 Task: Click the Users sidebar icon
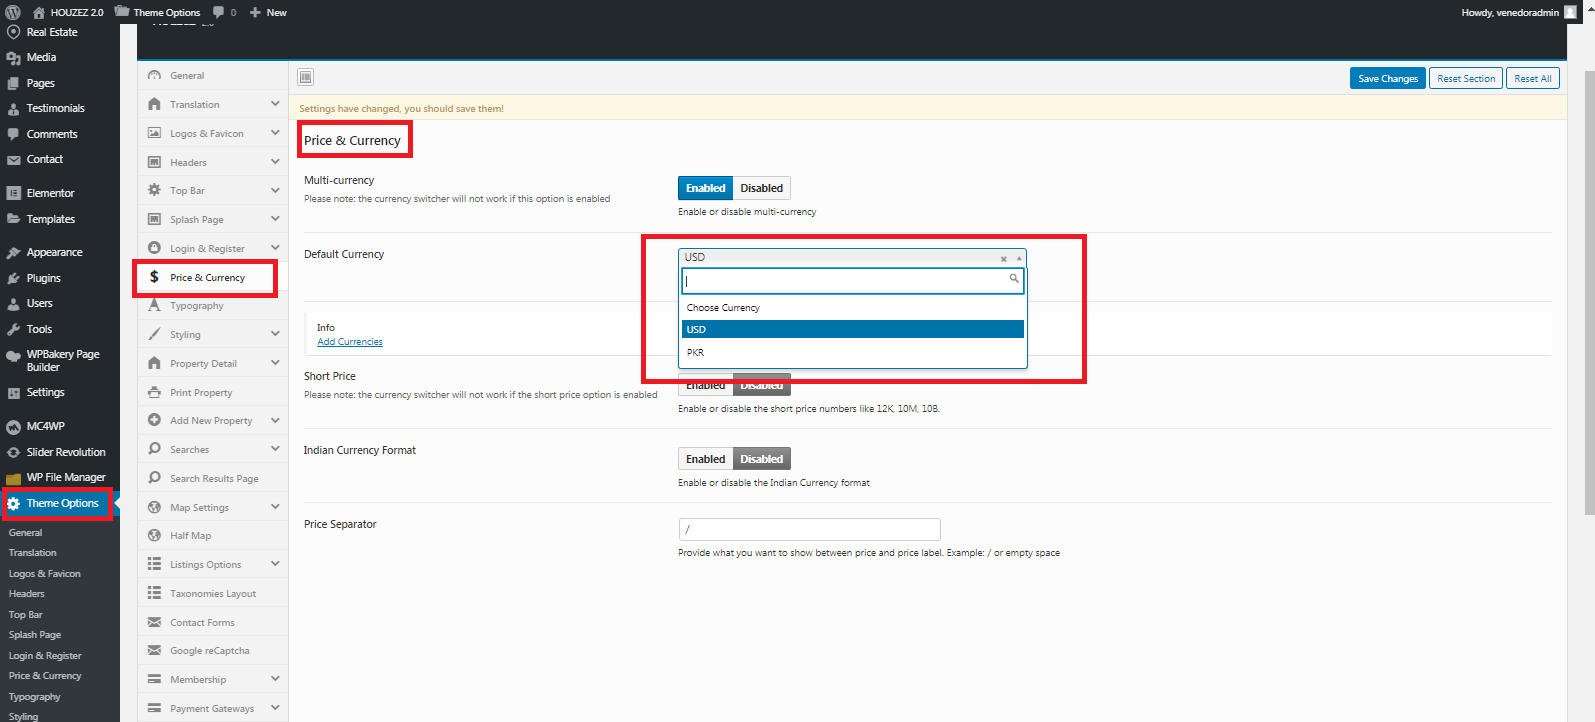[13, 303]
